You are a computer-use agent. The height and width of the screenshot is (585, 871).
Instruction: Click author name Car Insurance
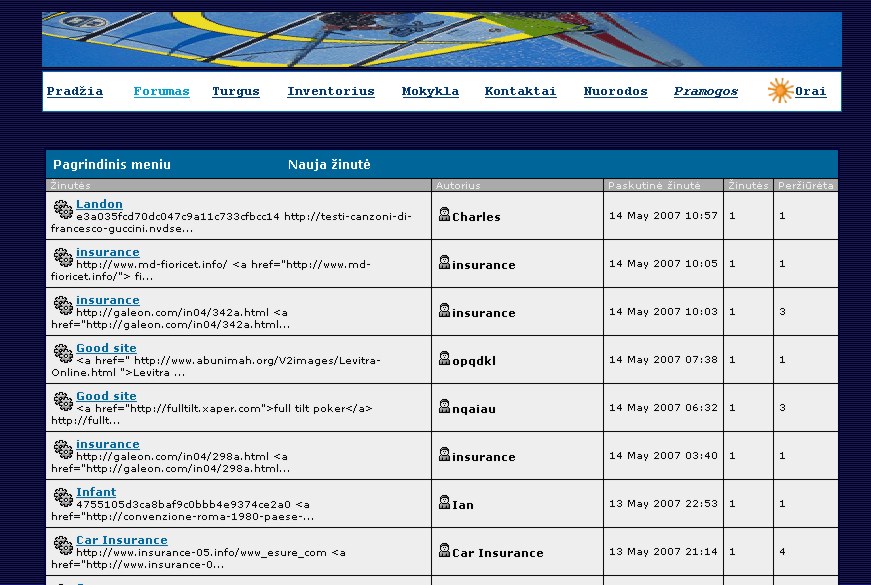498,553
